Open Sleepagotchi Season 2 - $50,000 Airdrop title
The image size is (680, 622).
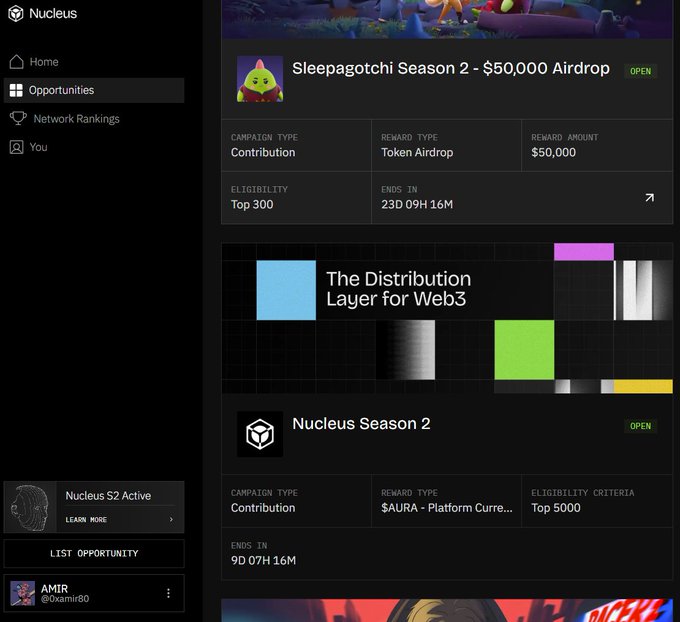451,68
